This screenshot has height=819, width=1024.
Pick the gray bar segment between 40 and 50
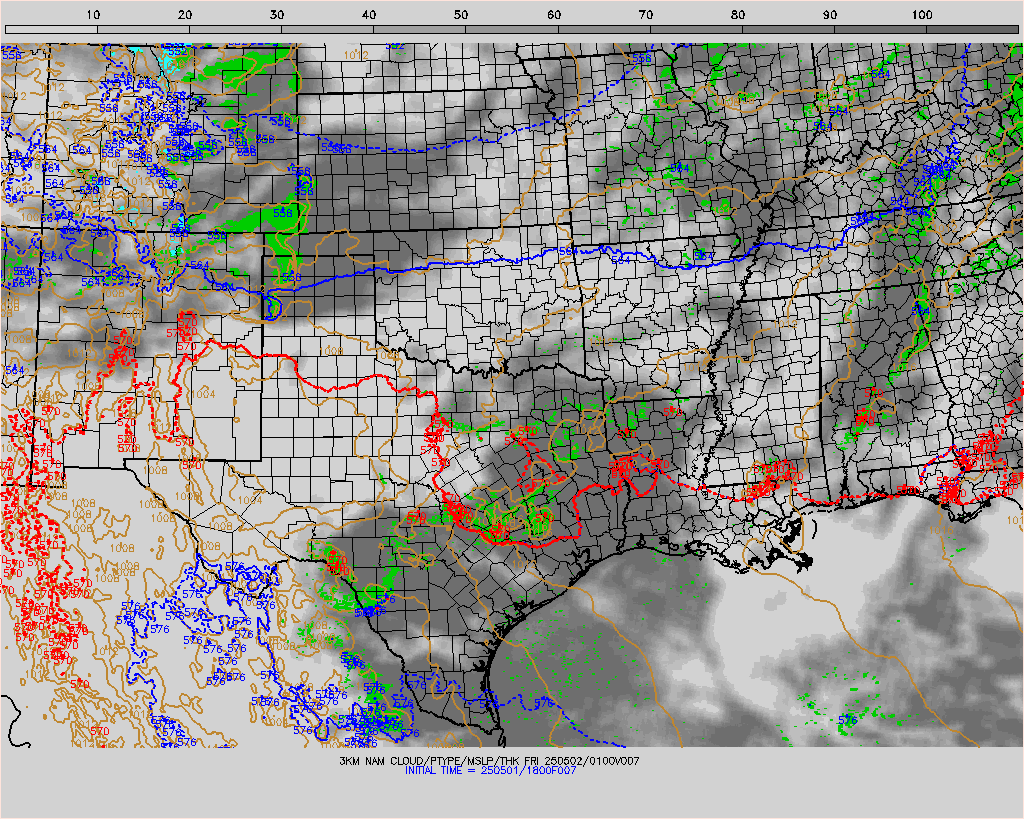(x=420, y=29)
